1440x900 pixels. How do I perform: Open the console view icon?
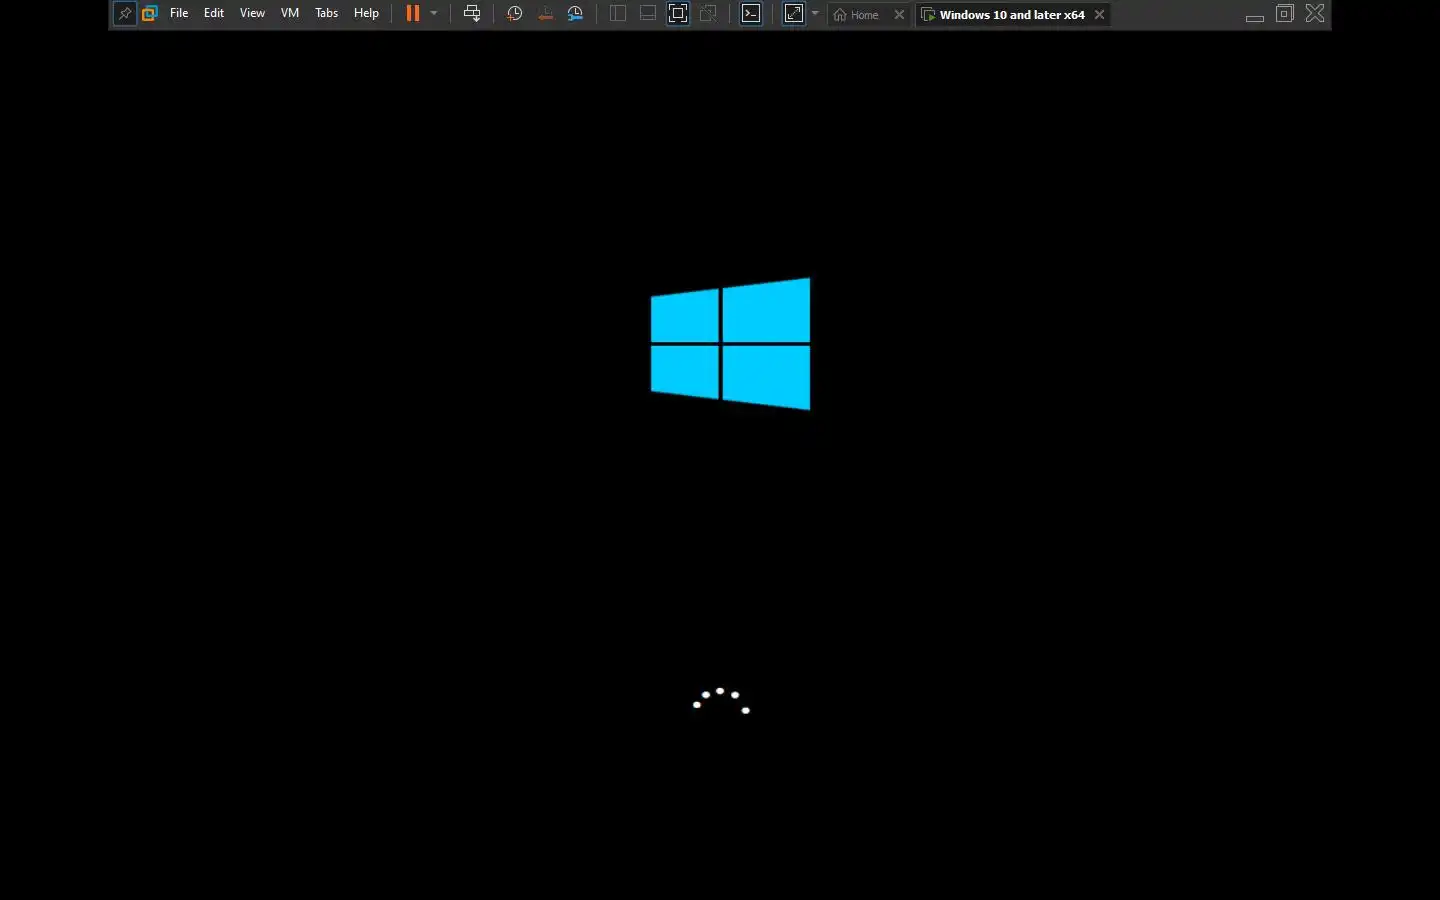click(x=751, y=14)
